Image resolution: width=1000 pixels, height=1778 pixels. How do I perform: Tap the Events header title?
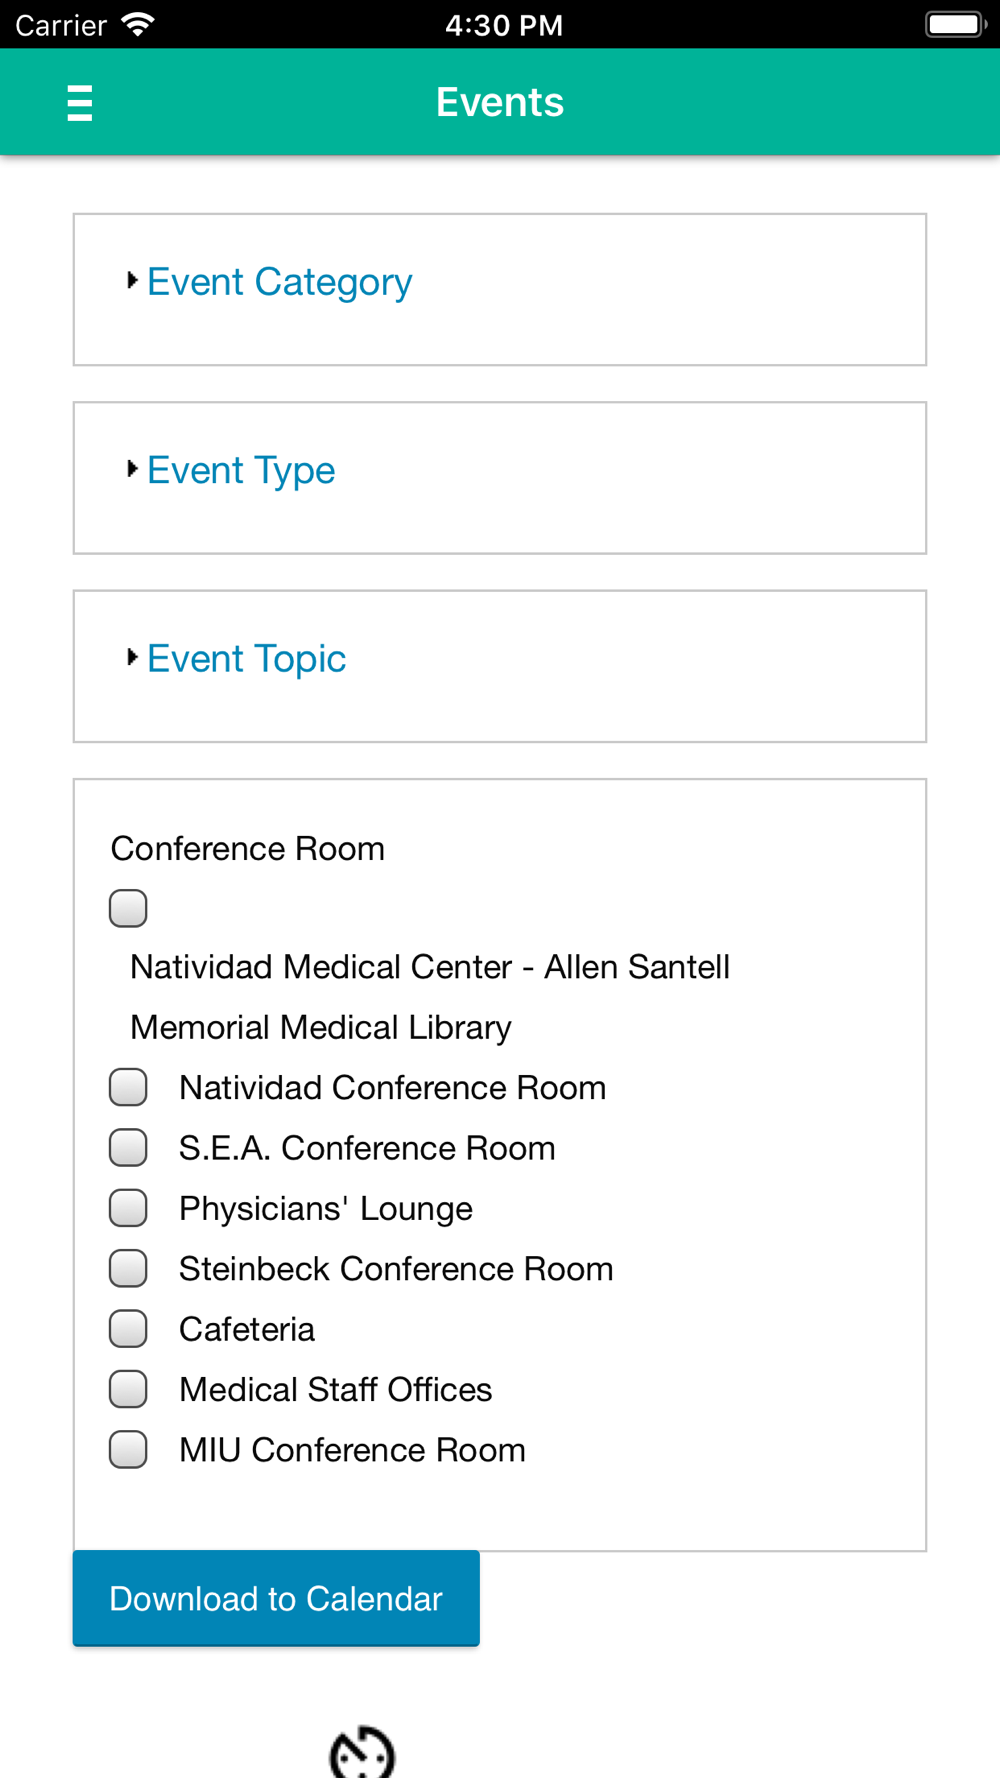coord(500,103)
